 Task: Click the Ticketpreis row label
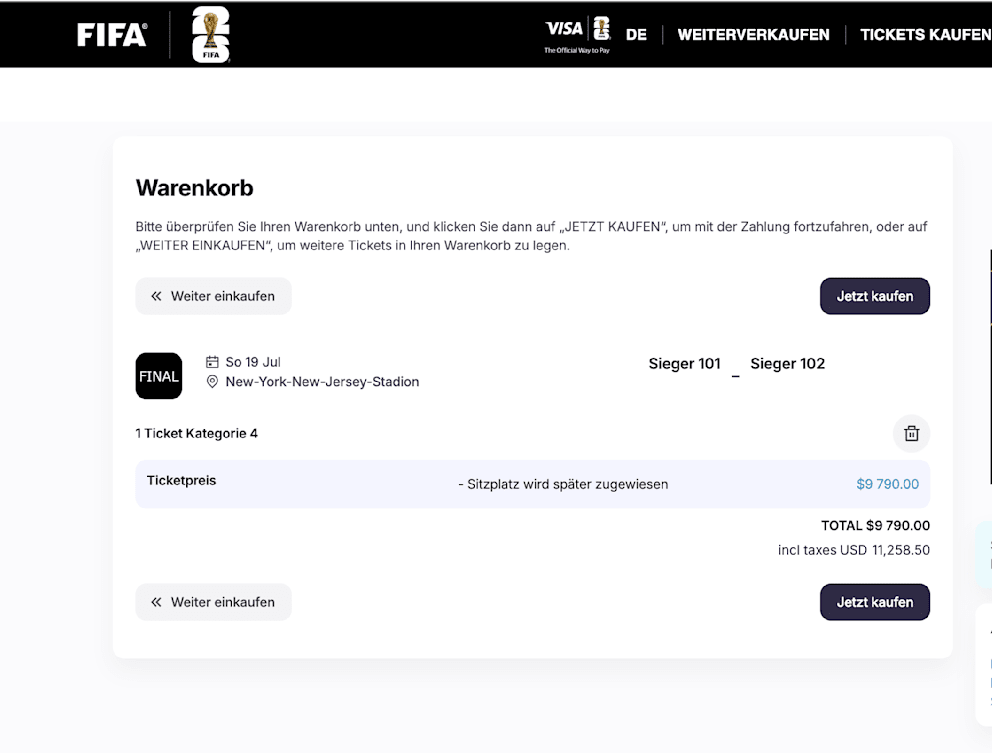[182, 481]
